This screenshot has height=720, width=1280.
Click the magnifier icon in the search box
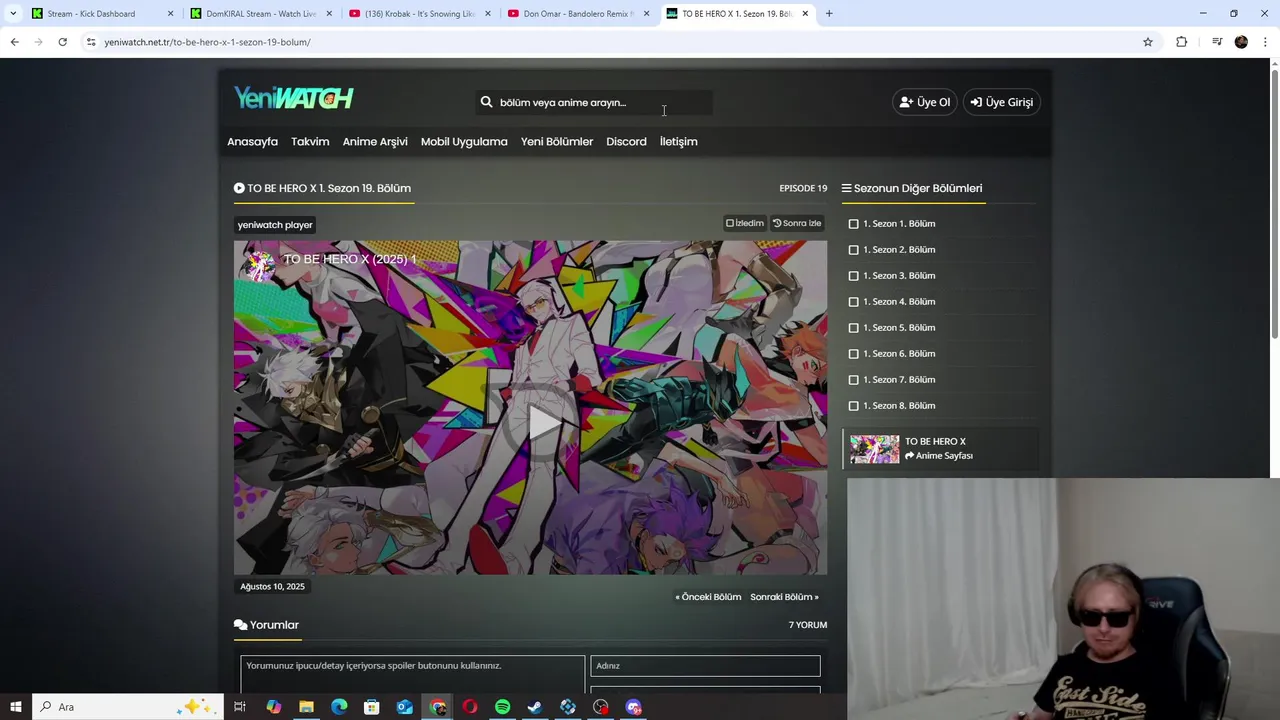coord(486,102)
